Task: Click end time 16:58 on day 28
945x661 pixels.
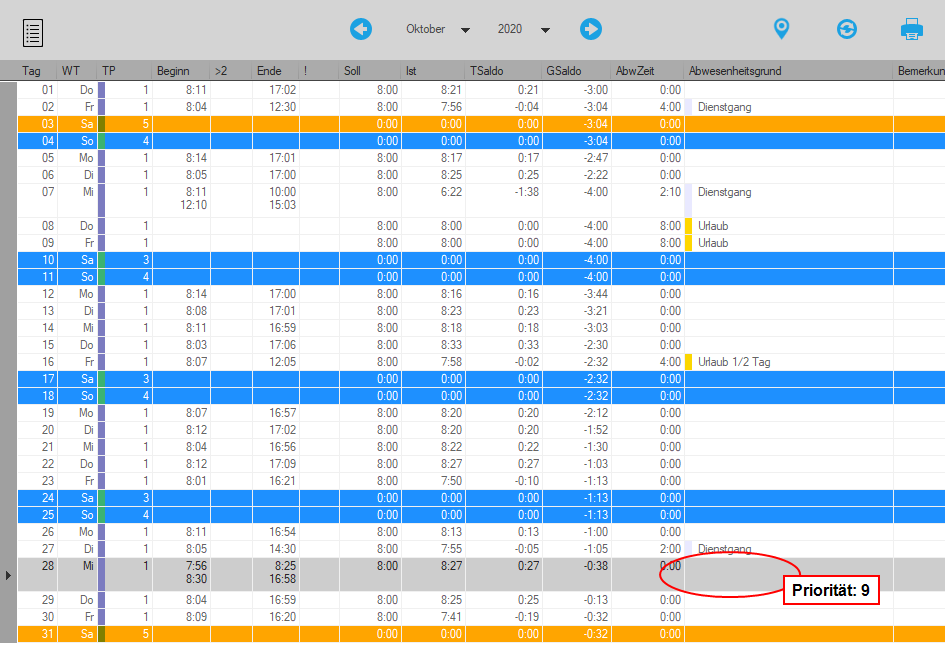Action: coord(283,579)
